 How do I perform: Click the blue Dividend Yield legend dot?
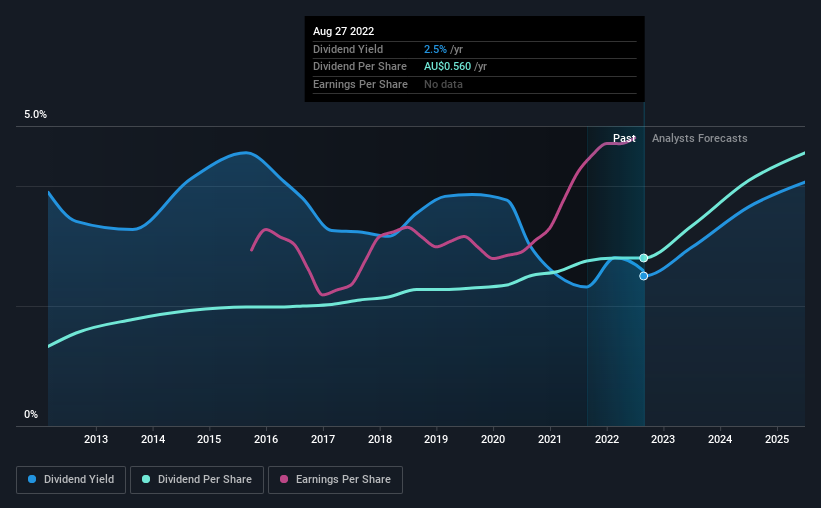click(32, 479)
